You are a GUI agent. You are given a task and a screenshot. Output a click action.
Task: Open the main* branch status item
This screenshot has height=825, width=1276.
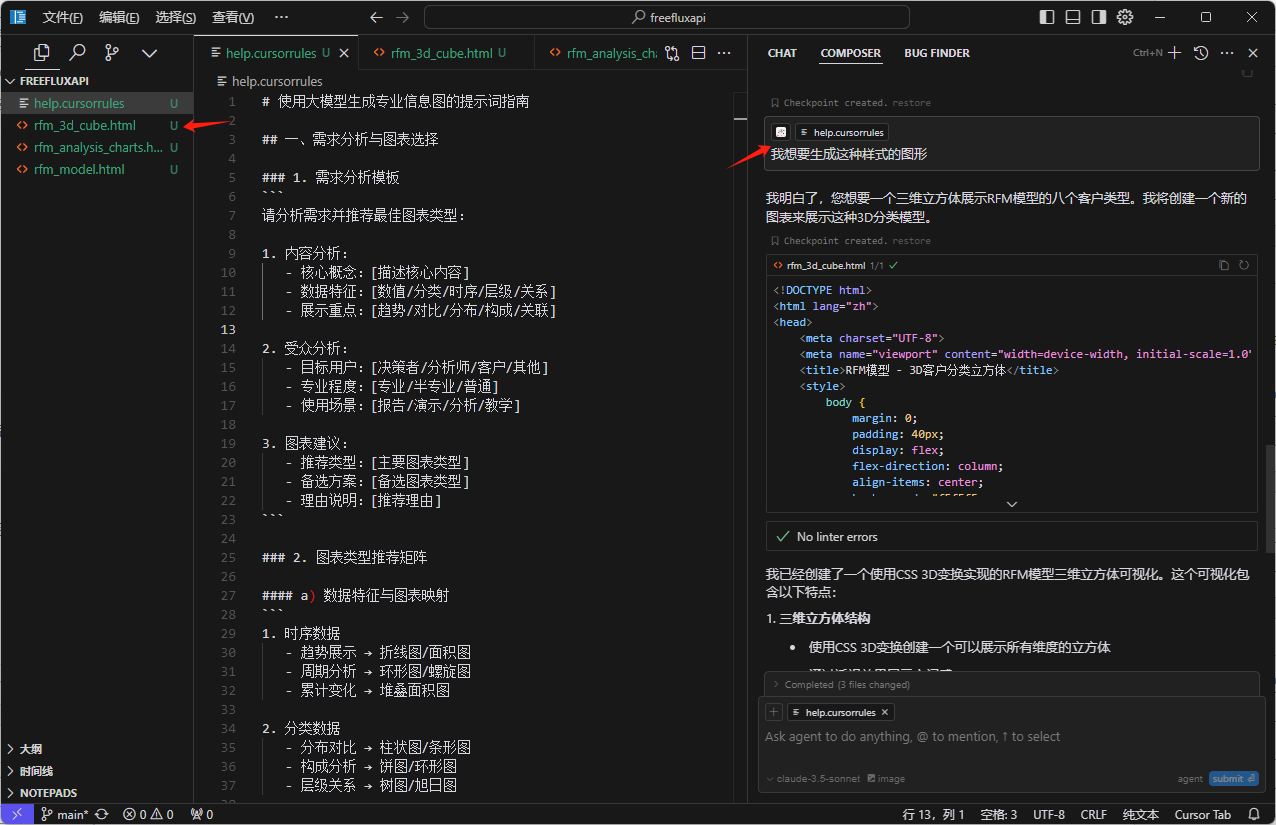point(65,814)
